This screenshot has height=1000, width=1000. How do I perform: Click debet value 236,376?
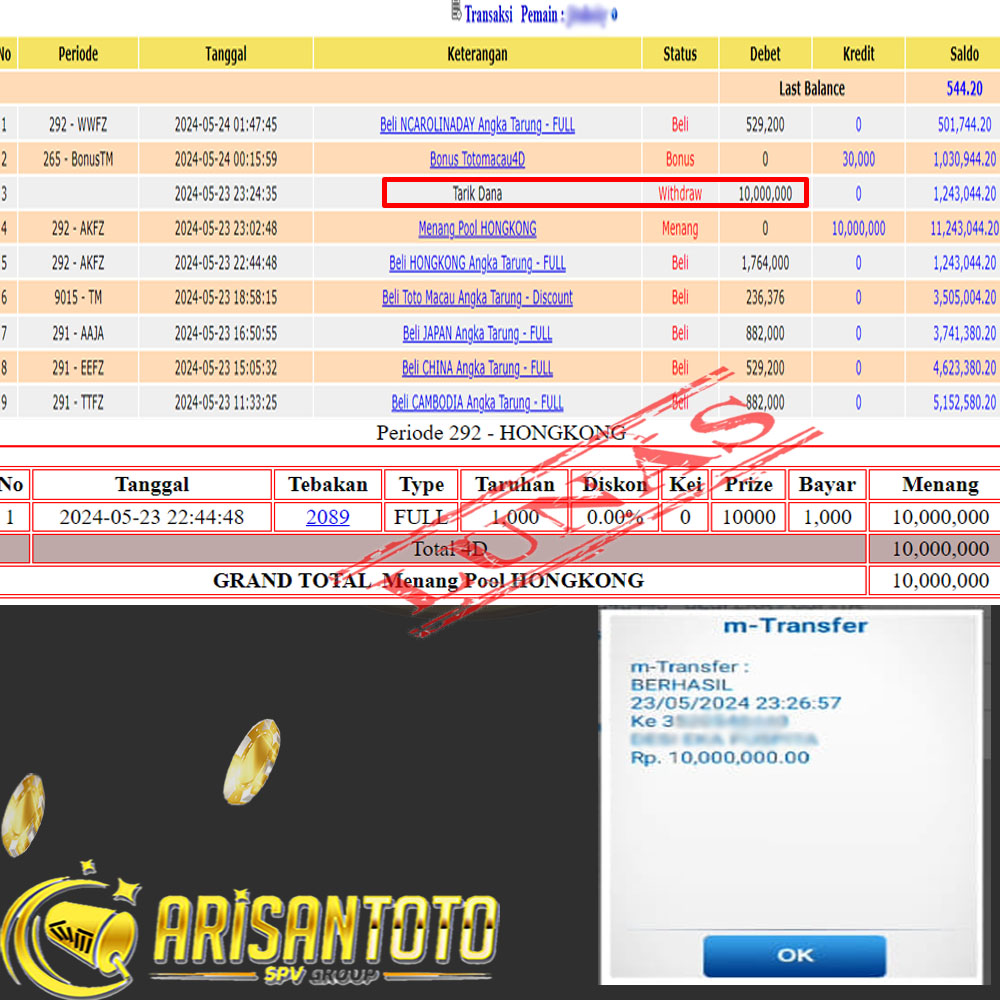pyautogui.click(x=765, y=297)
